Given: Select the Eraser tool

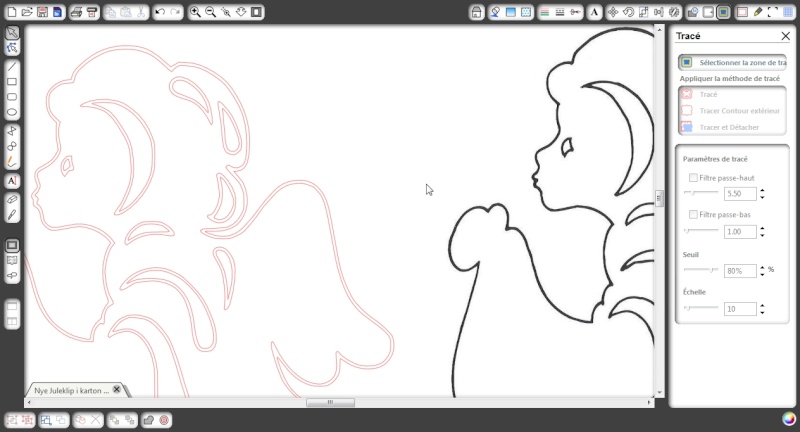Looking at the screenshot, I should point(12,199).
